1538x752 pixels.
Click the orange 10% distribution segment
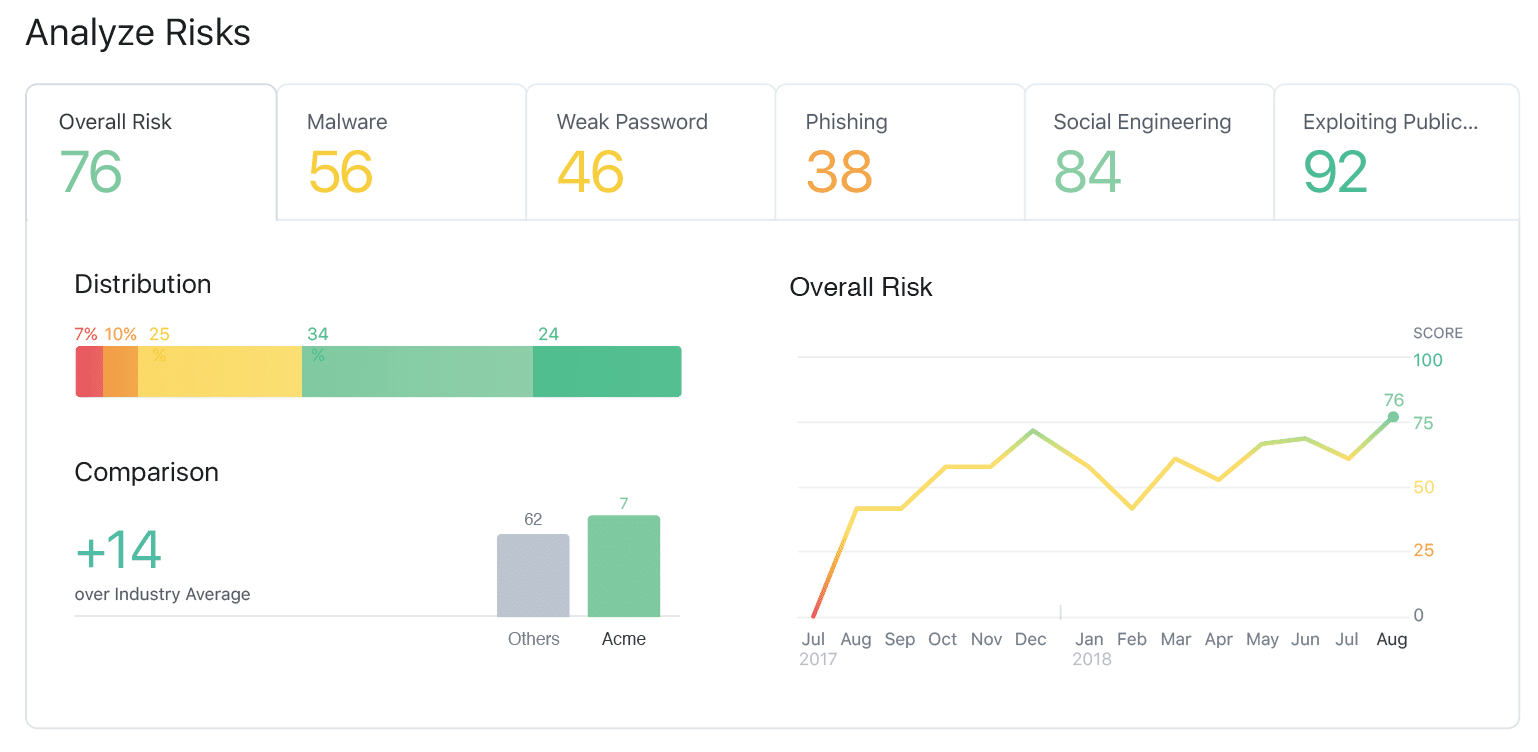point(120,372)
